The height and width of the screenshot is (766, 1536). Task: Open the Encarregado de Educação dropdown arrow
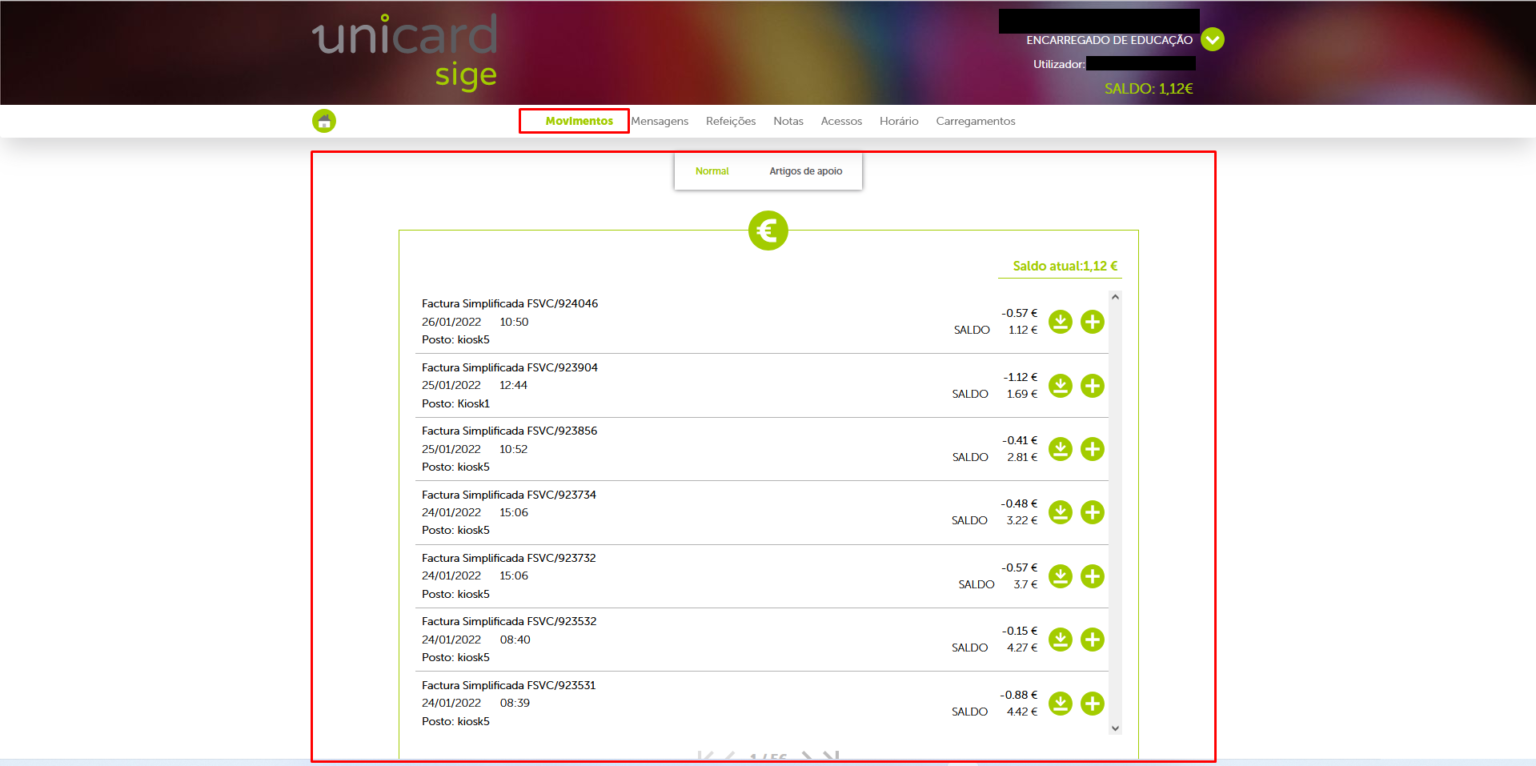click(1212, 40)
